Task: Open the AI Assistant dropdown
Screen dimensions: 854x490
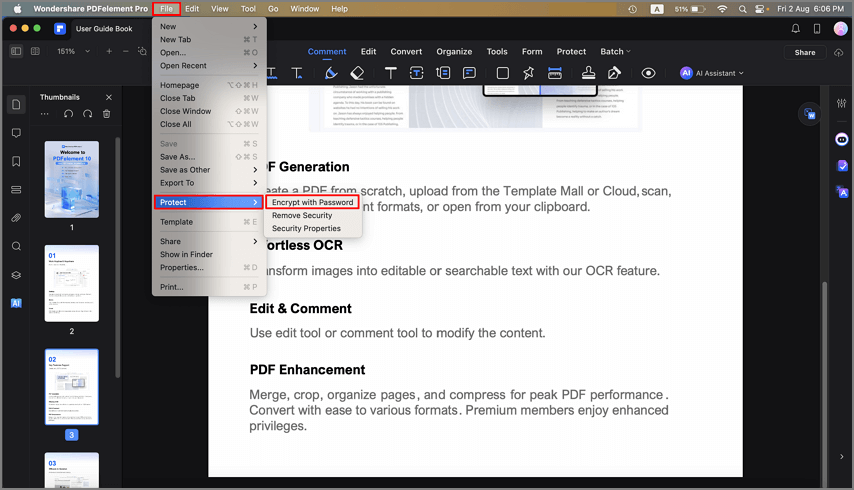Action: point(712,73)
